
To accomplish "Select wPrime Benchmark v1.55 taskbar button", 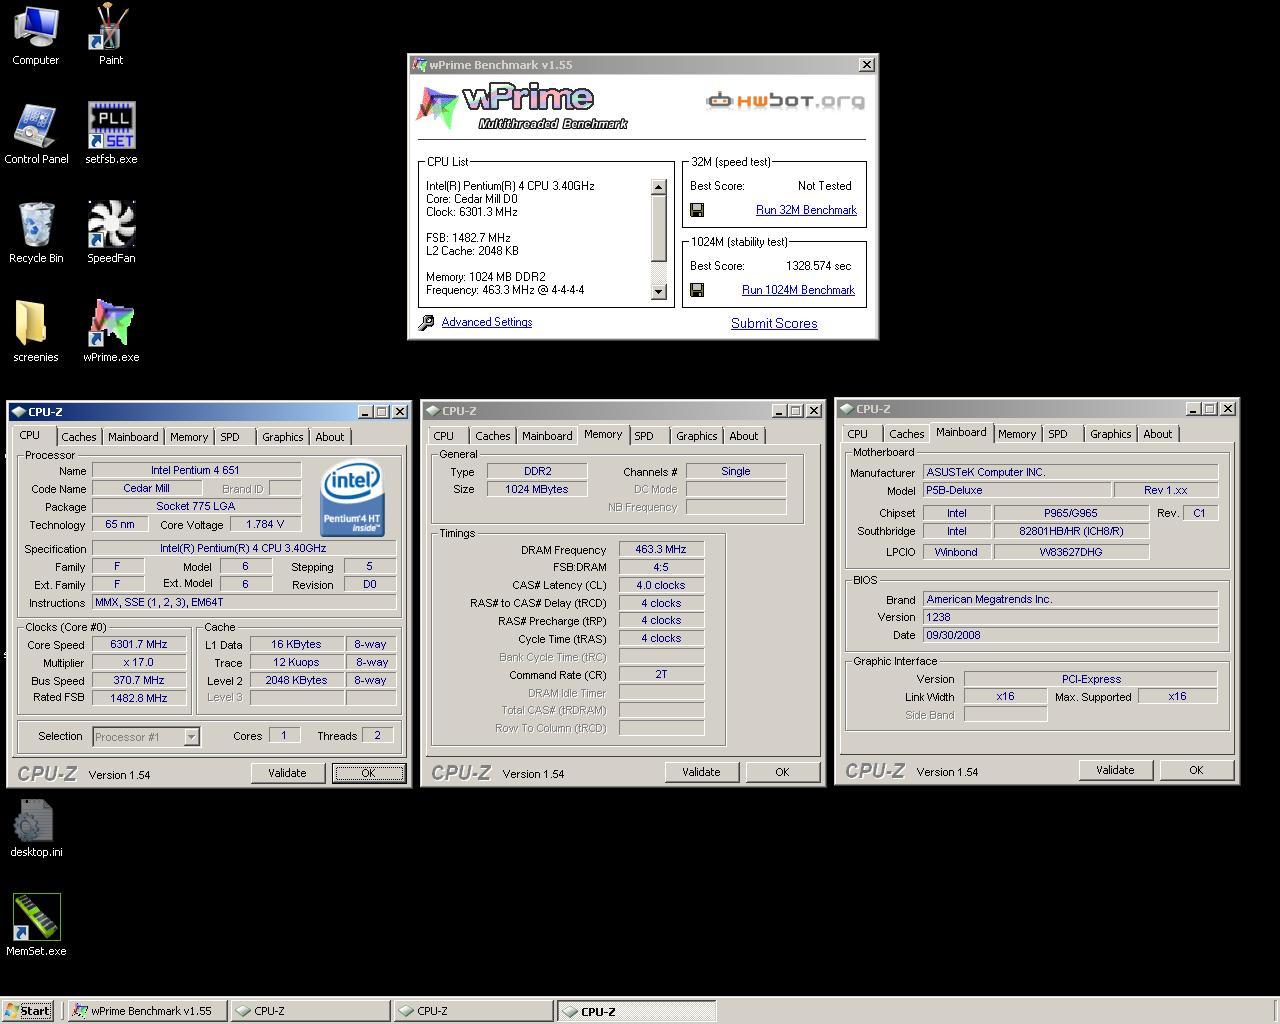I will pyautogui.click(x=148, y=1011).
